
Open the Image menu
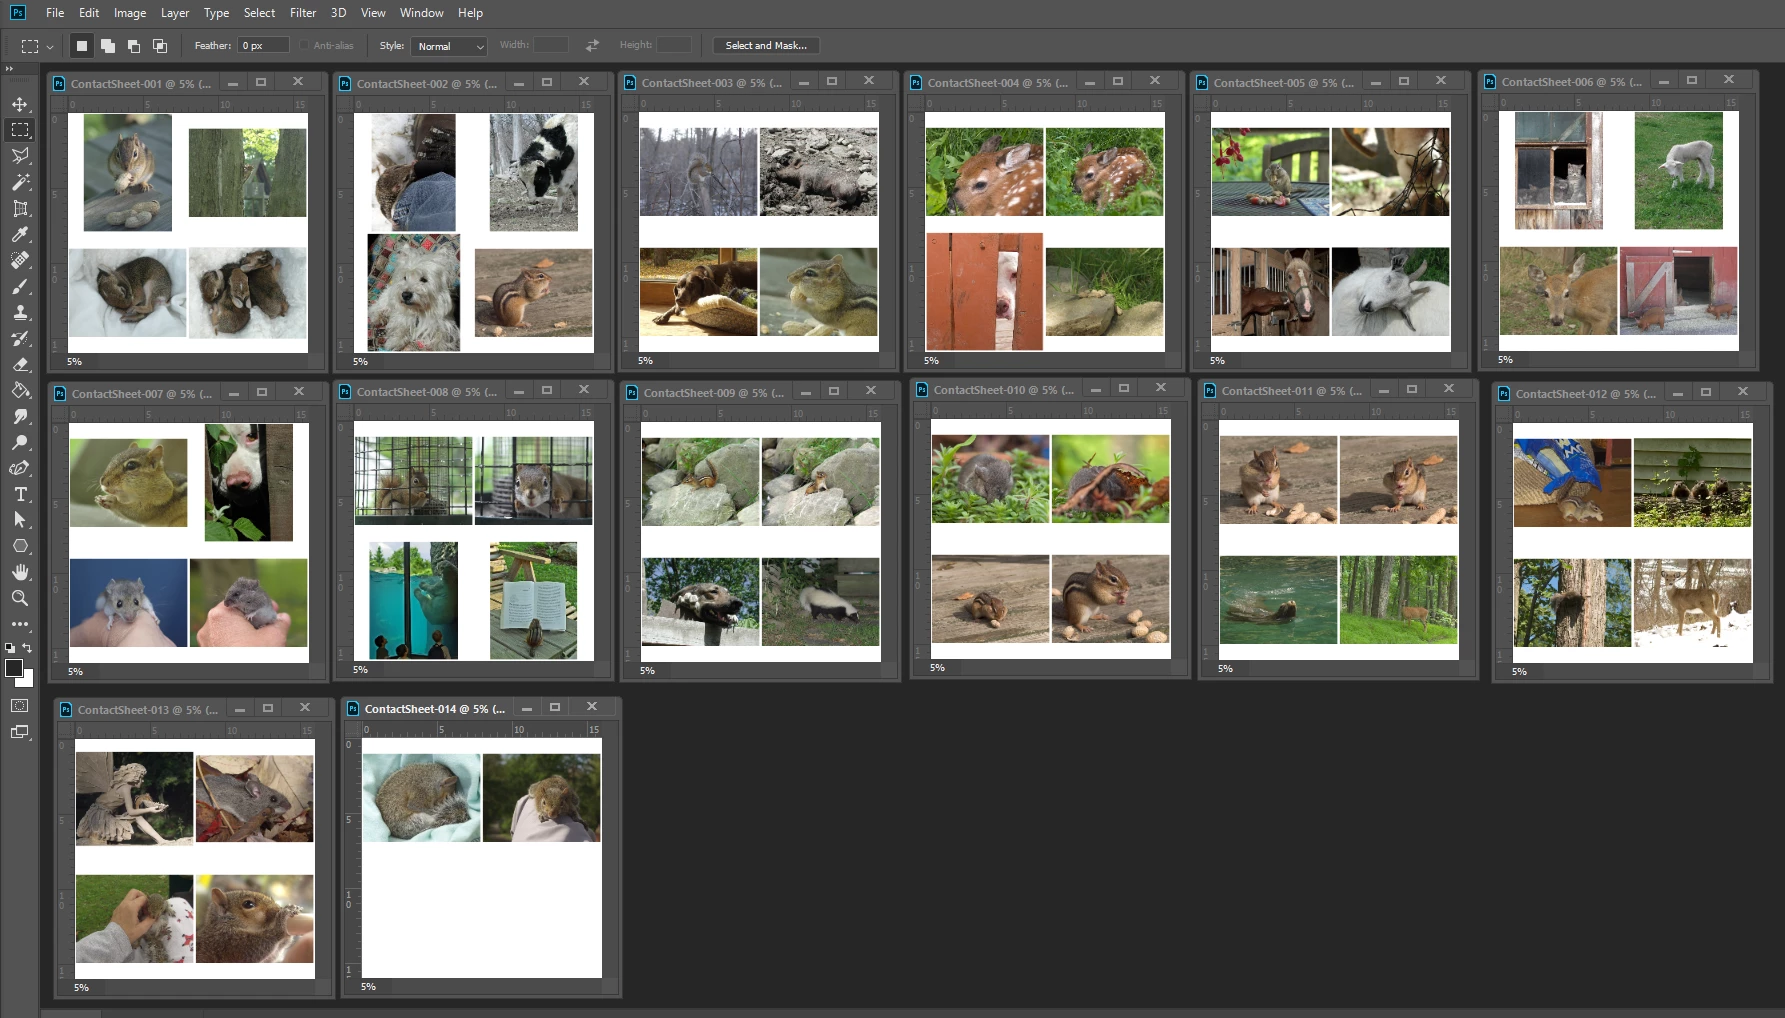tap(130, 13)
